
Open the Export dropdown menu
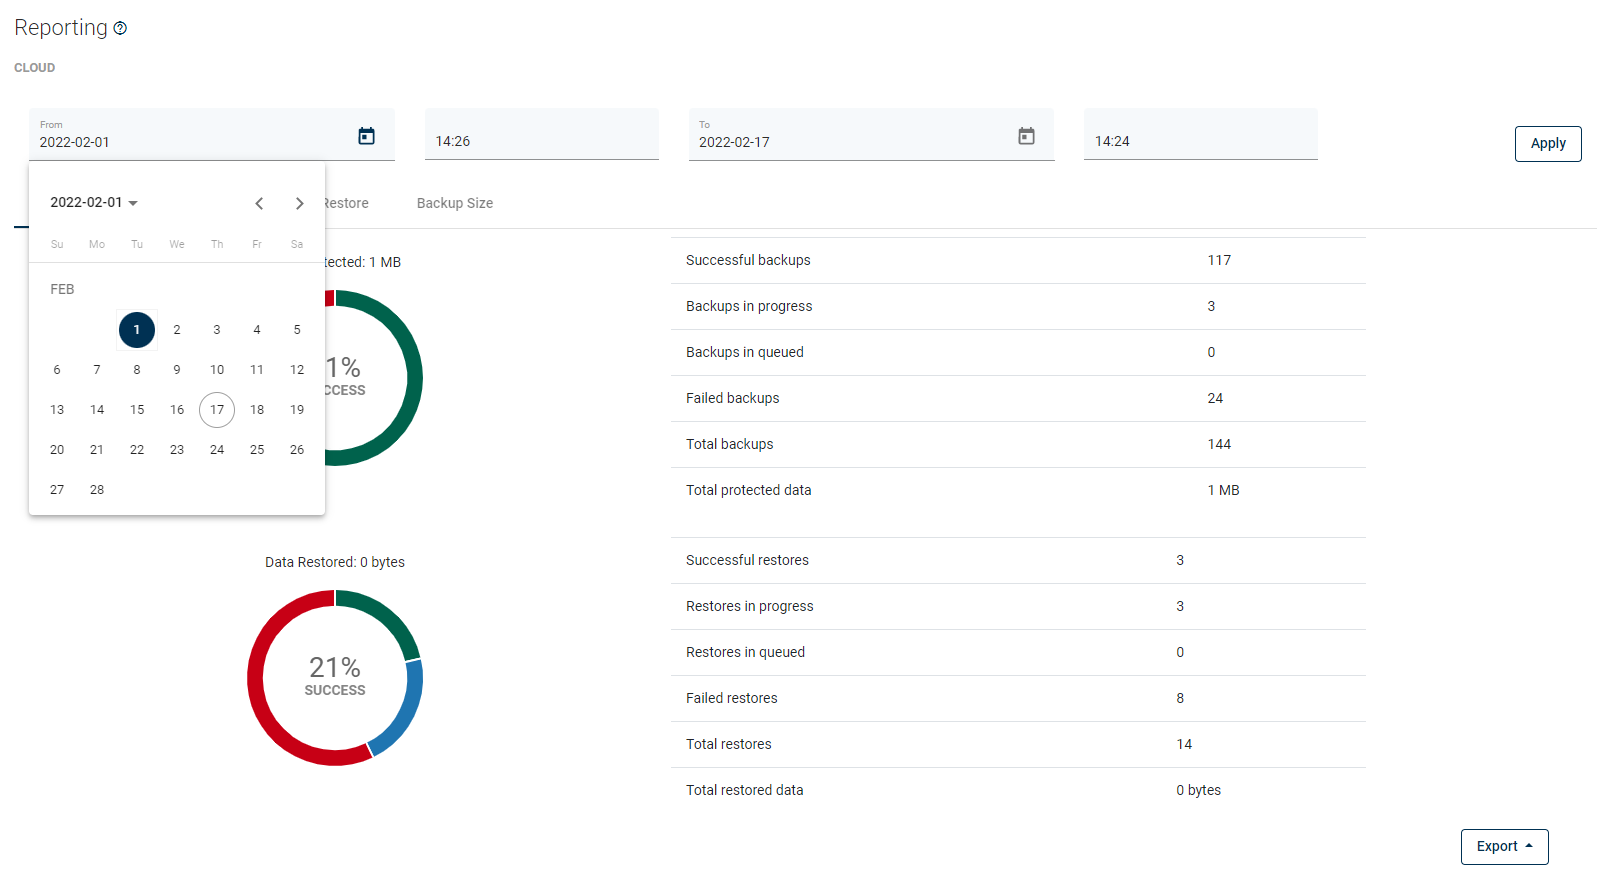(1504, 846)
